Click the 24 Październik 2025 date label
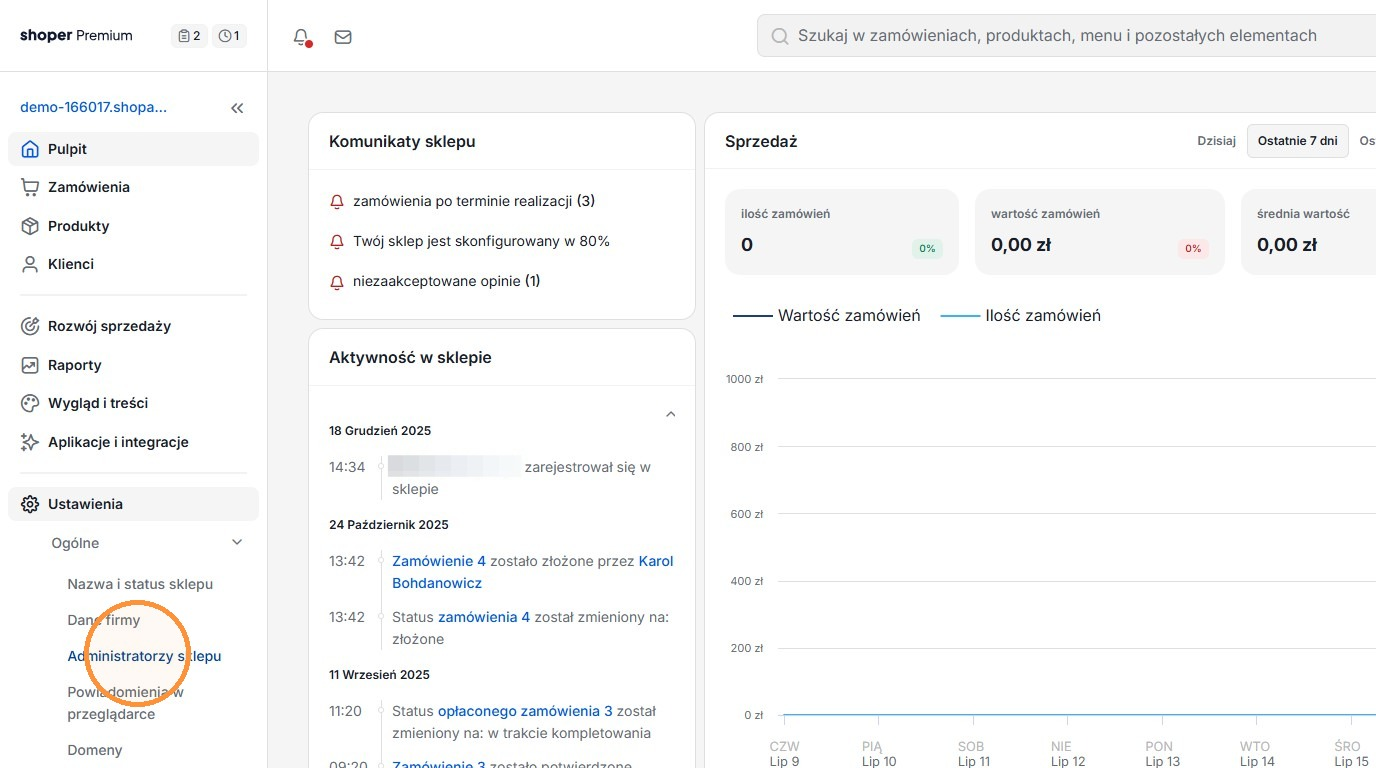1376x768 pixels. 389,524
